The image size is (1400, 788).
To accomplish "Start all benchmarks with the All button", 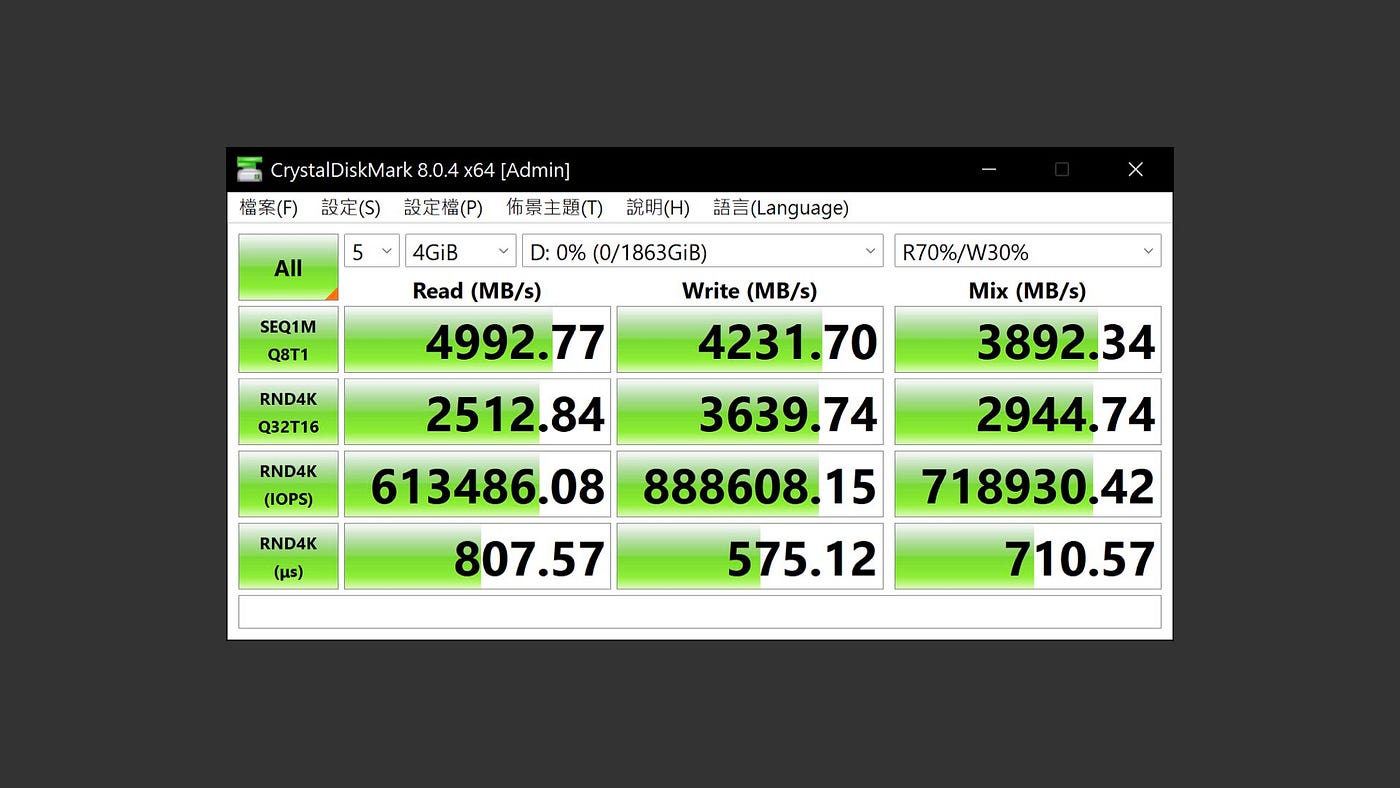I will click(x=288, y=267).
